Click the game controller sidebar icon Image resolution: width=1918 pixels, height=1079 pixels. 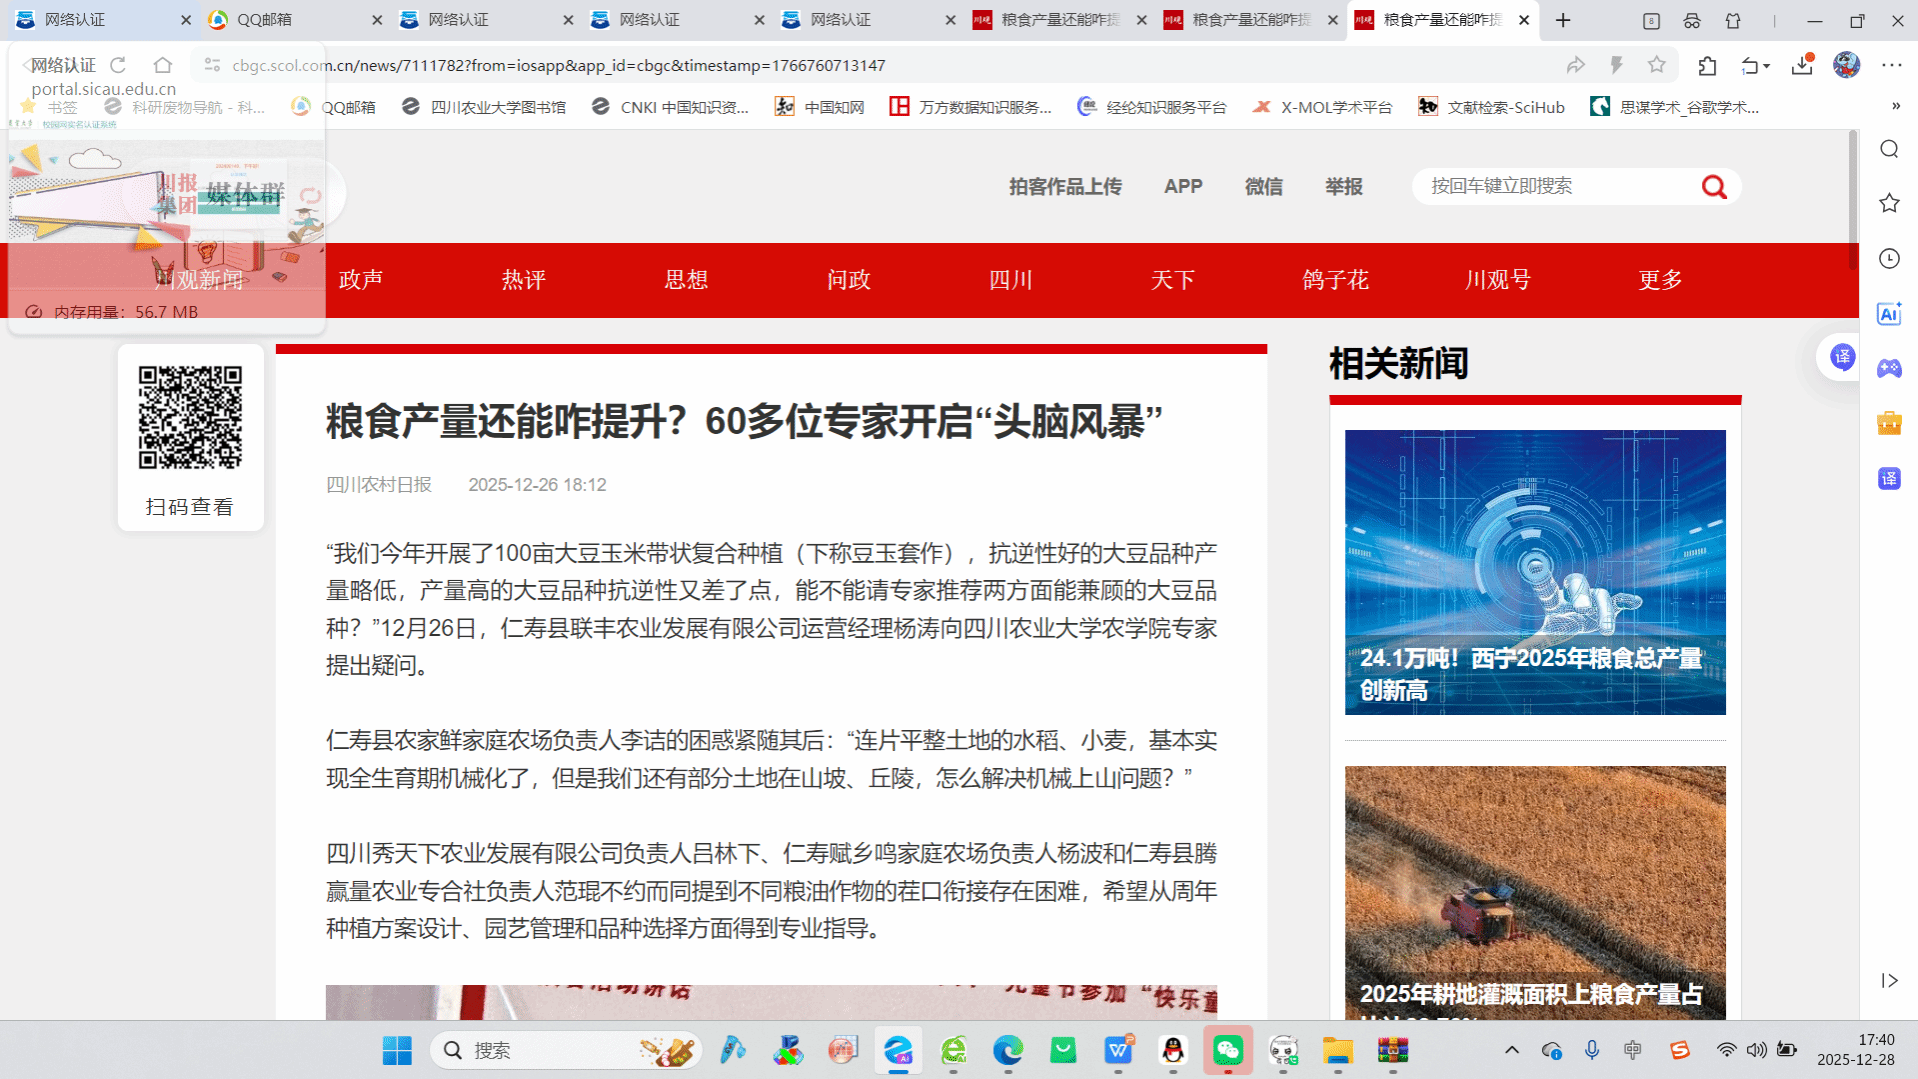[x=1888, y=369]
